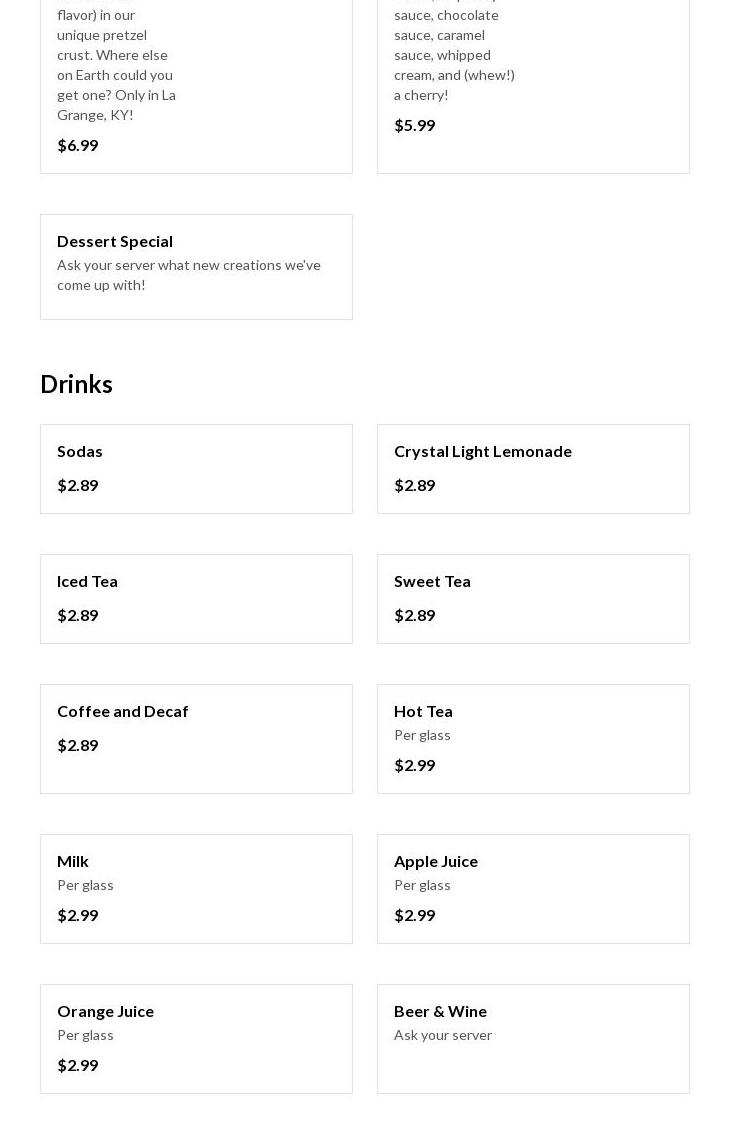This screenshot has height=1140, width=730.
Task: Click the Dessert Special item title
Action: pyautogui.click(x=115, y=241)
